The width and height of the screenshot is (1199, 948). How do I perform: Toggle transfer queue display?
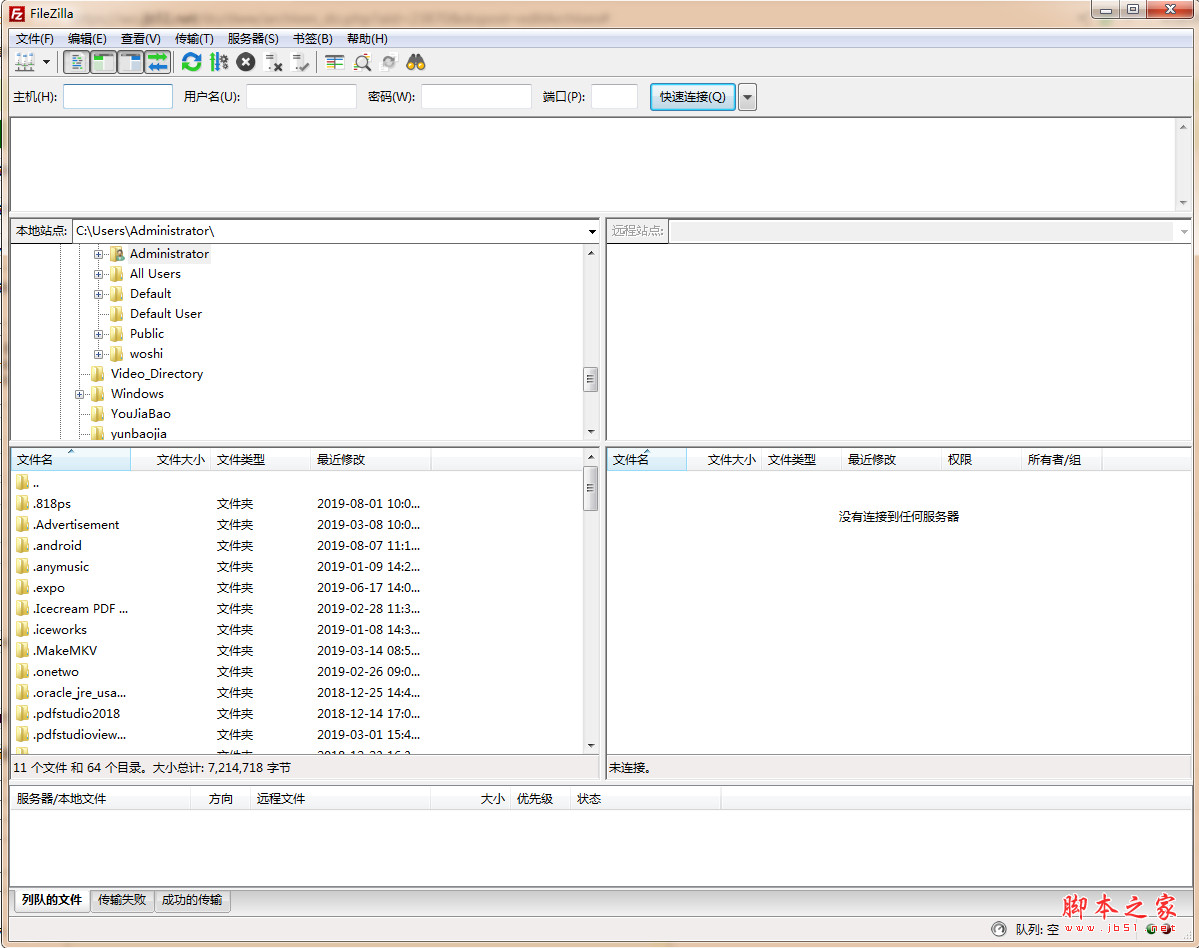pyautogui.click(x=158, y=63)
